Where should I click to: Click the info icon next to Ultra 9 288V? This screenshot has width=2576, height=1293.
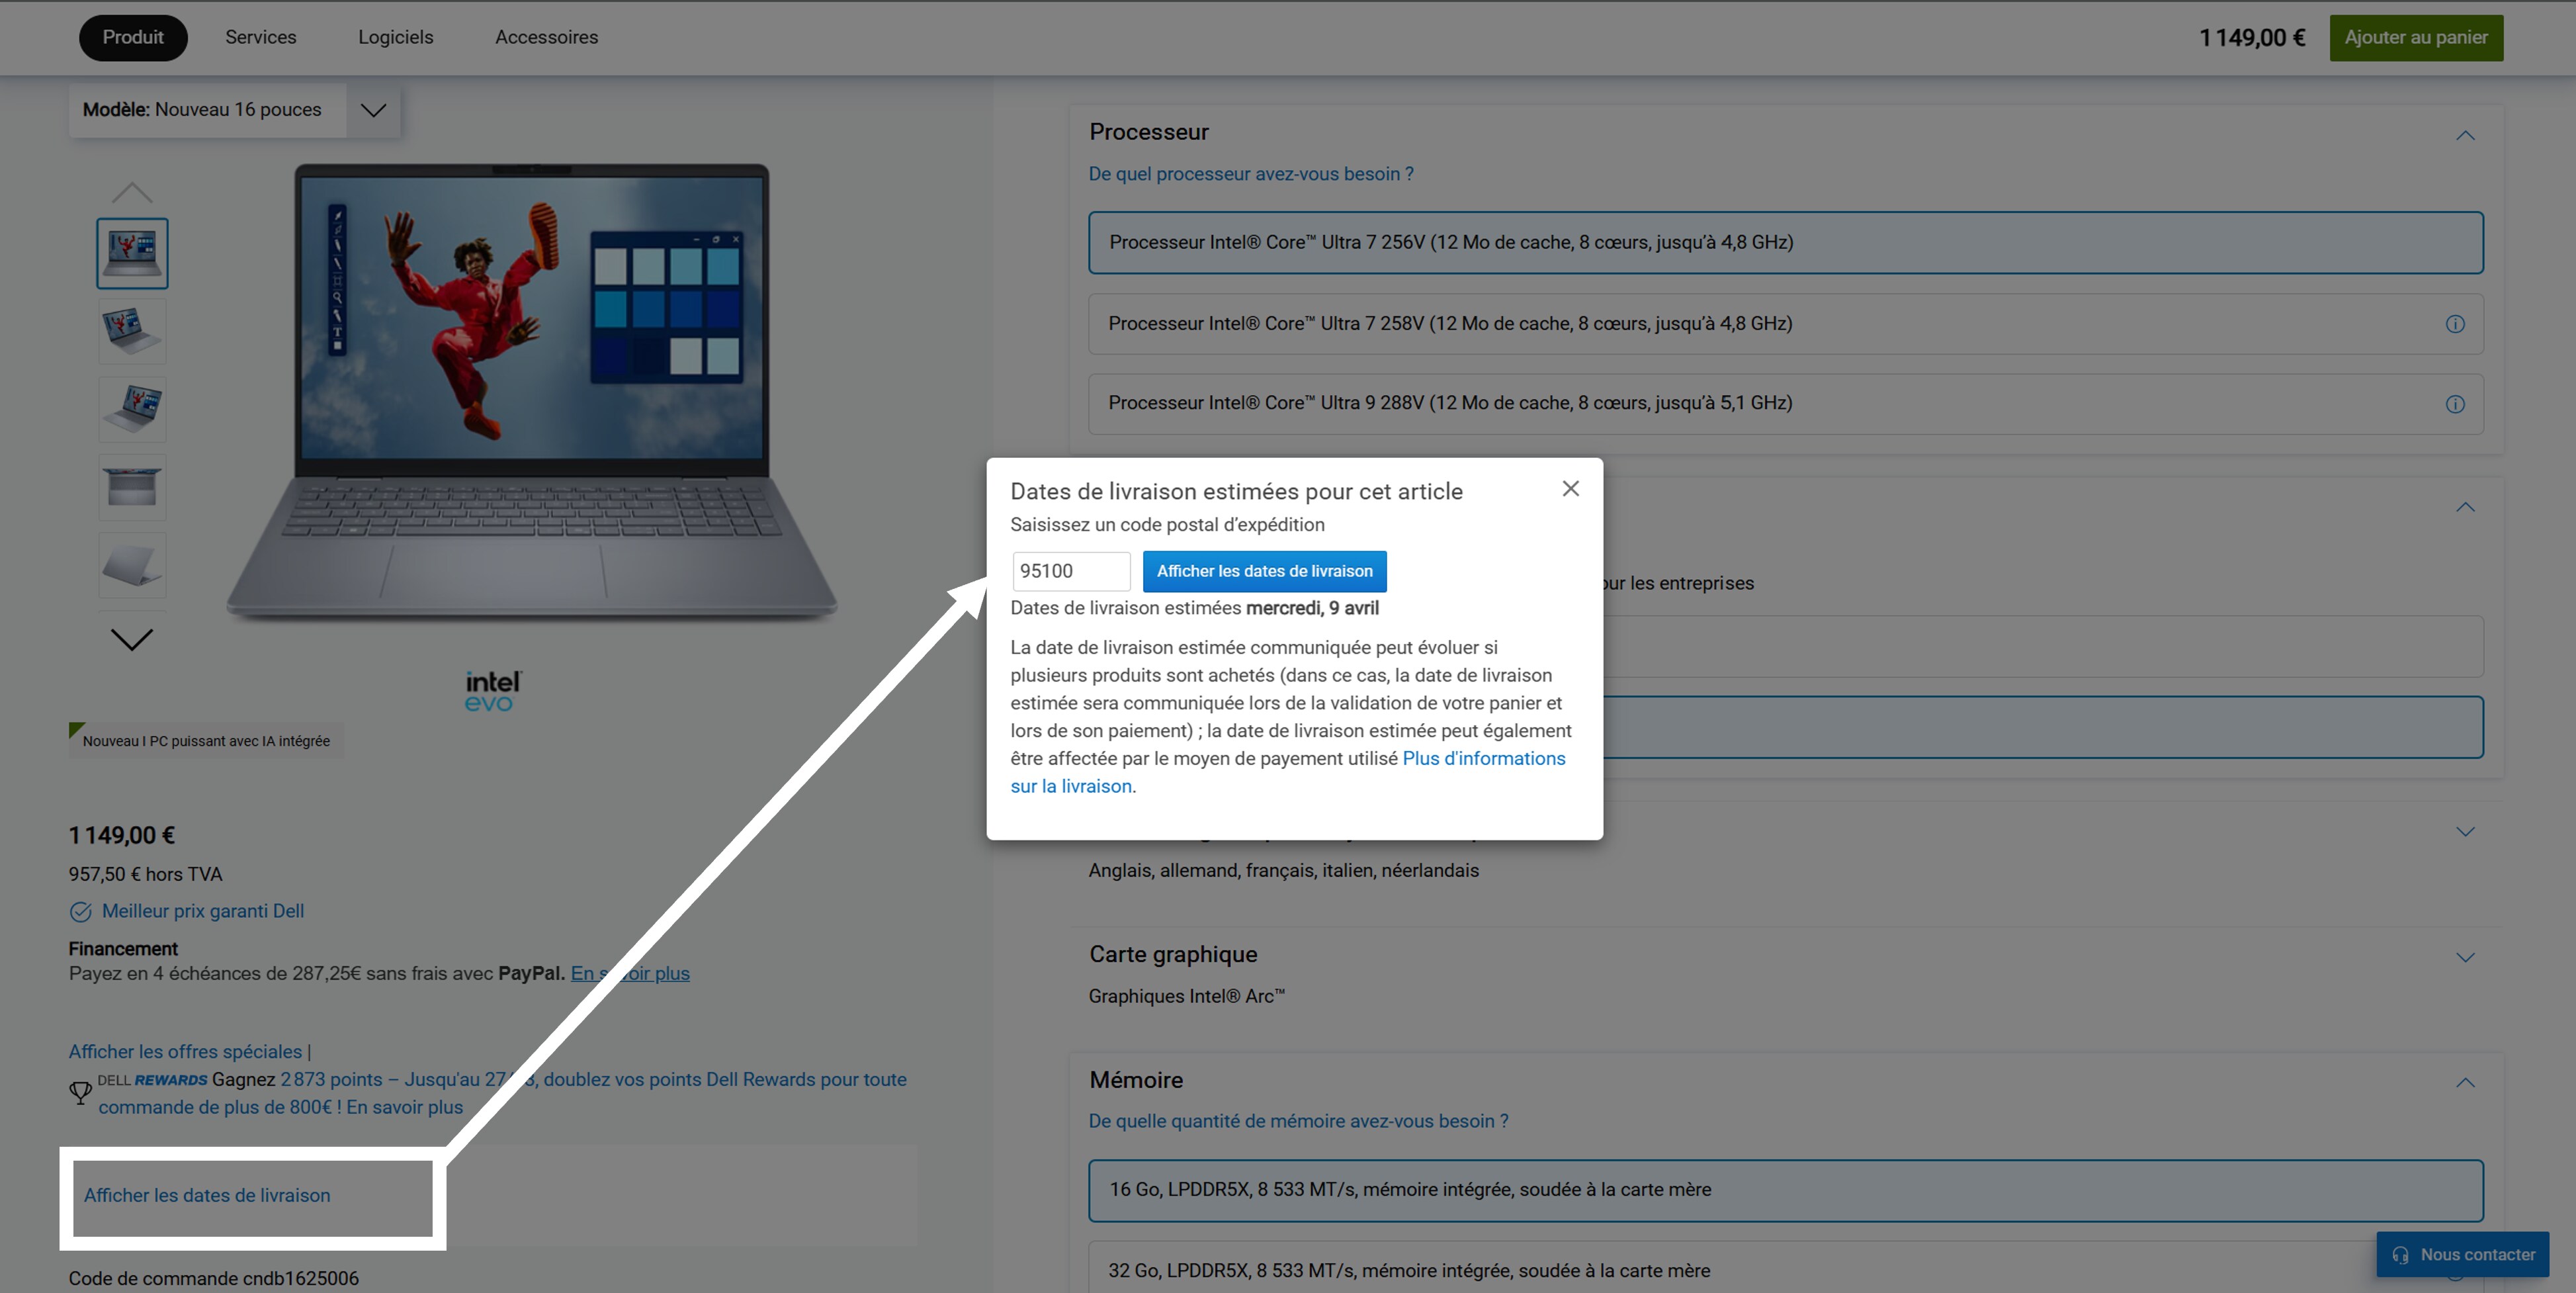click(x=2455, y=405)
